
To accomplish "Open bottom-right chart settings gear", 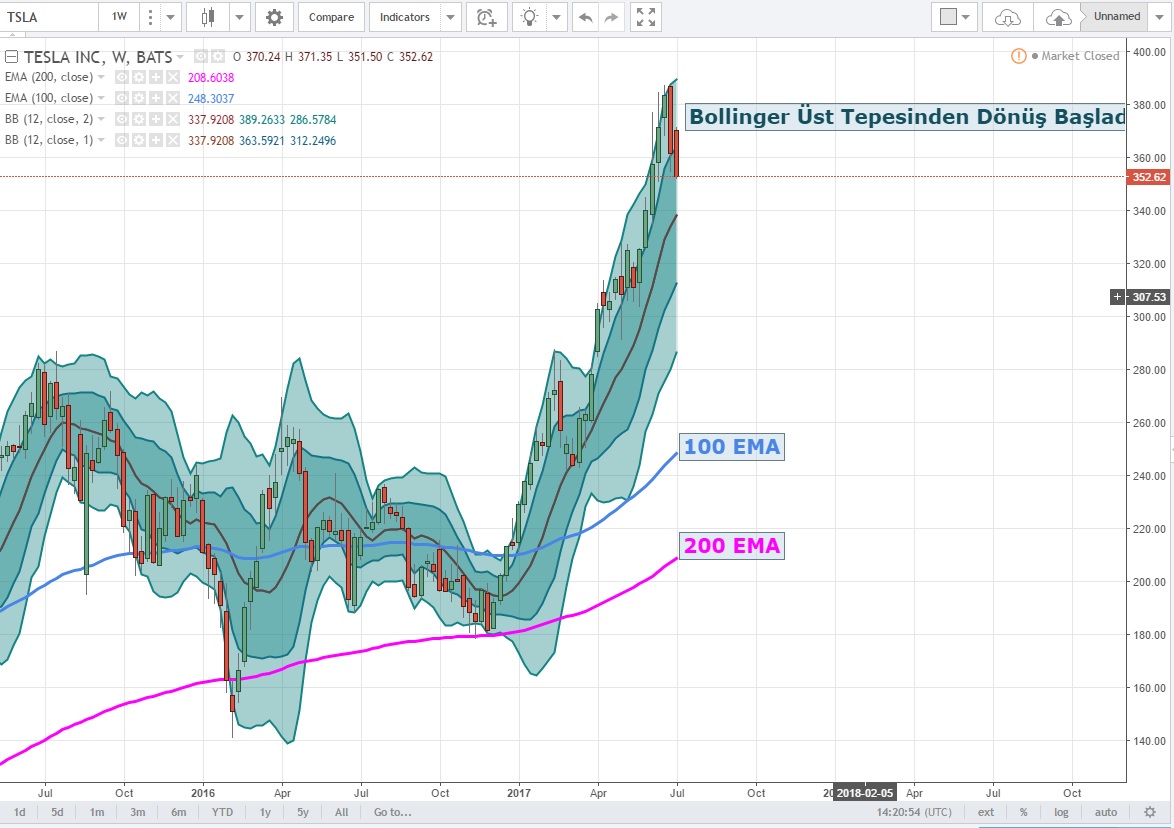I will [x=1150, y=812].
